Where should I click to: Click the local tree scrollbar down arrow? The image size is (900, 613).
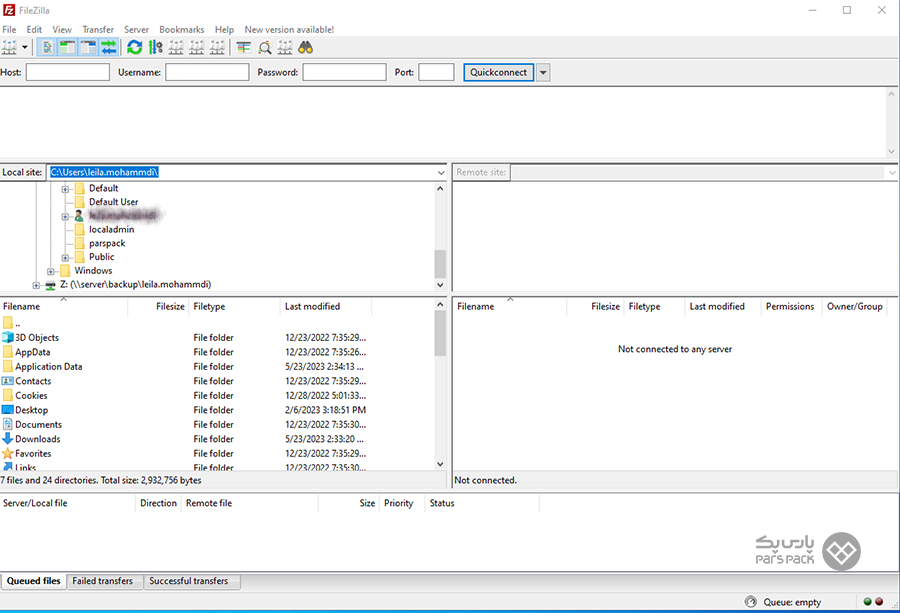(440, 285)
